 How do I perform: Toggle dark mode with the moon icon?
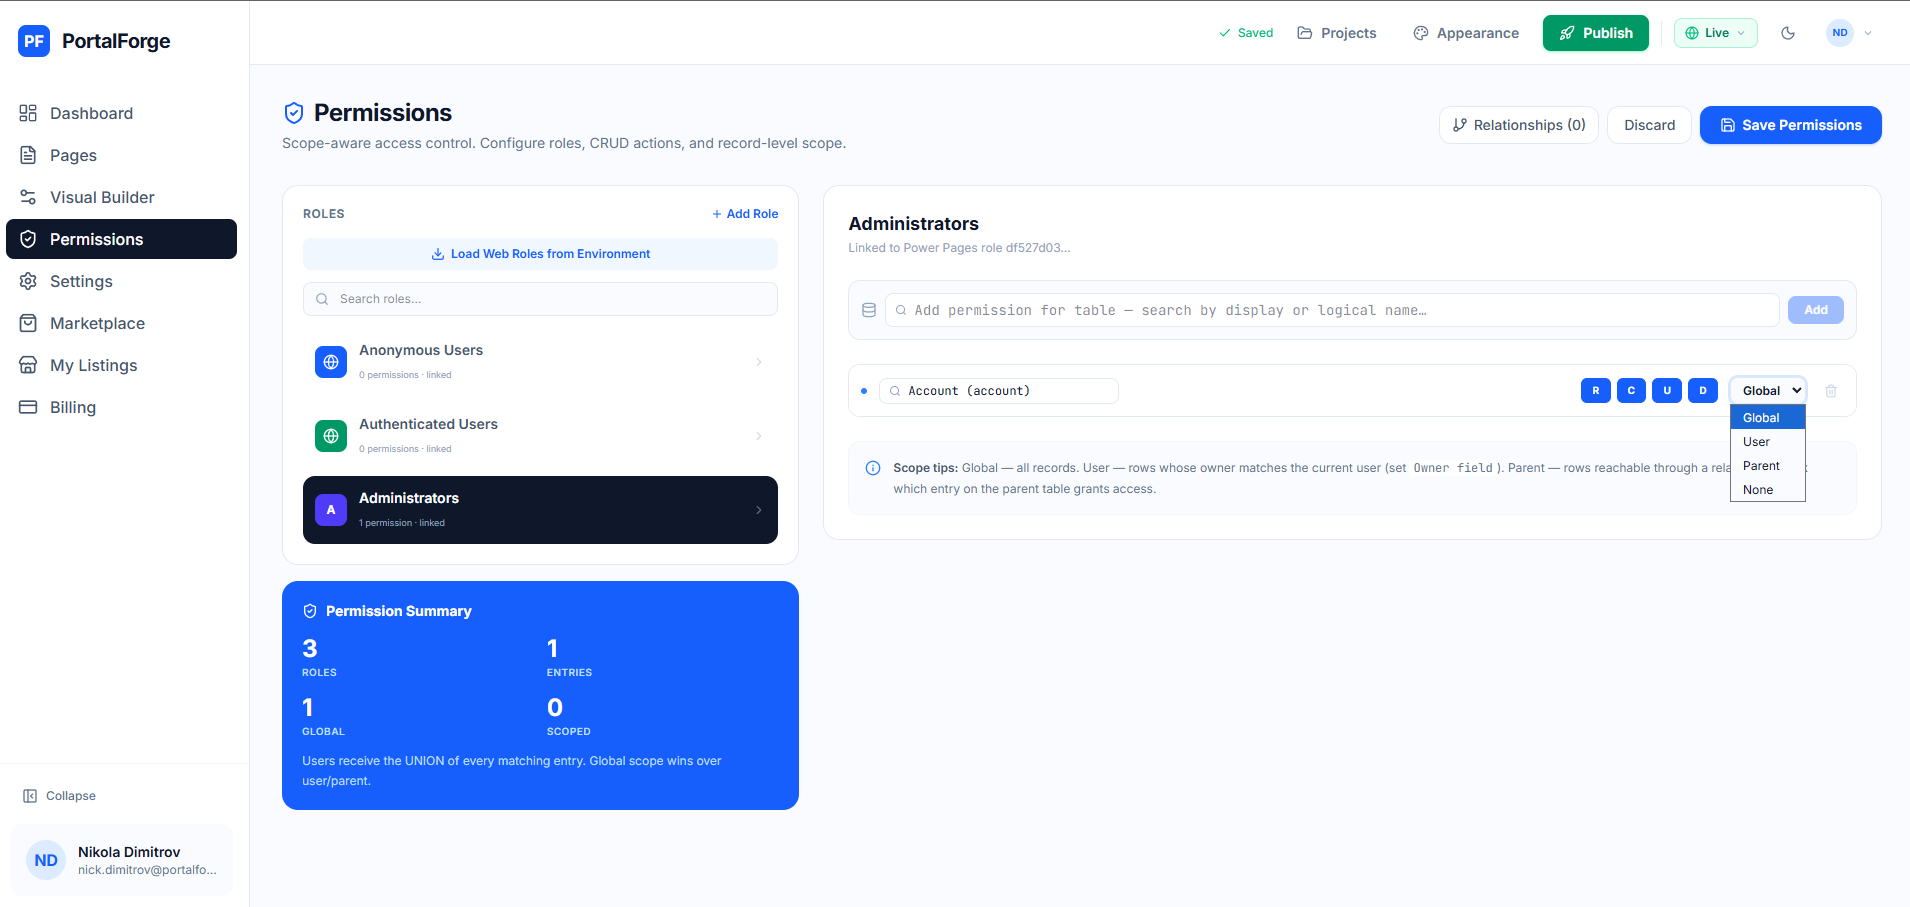pyautogui.click(x=1788, y=33)
